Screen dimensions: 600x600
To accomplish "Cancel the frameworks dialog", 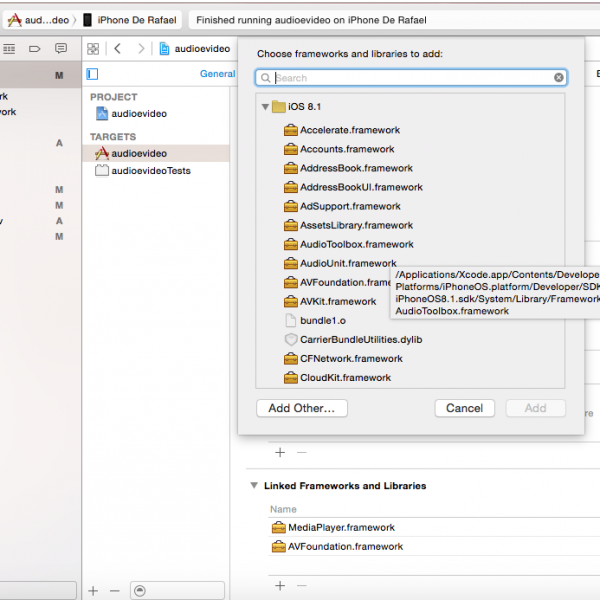I will 465,408.
